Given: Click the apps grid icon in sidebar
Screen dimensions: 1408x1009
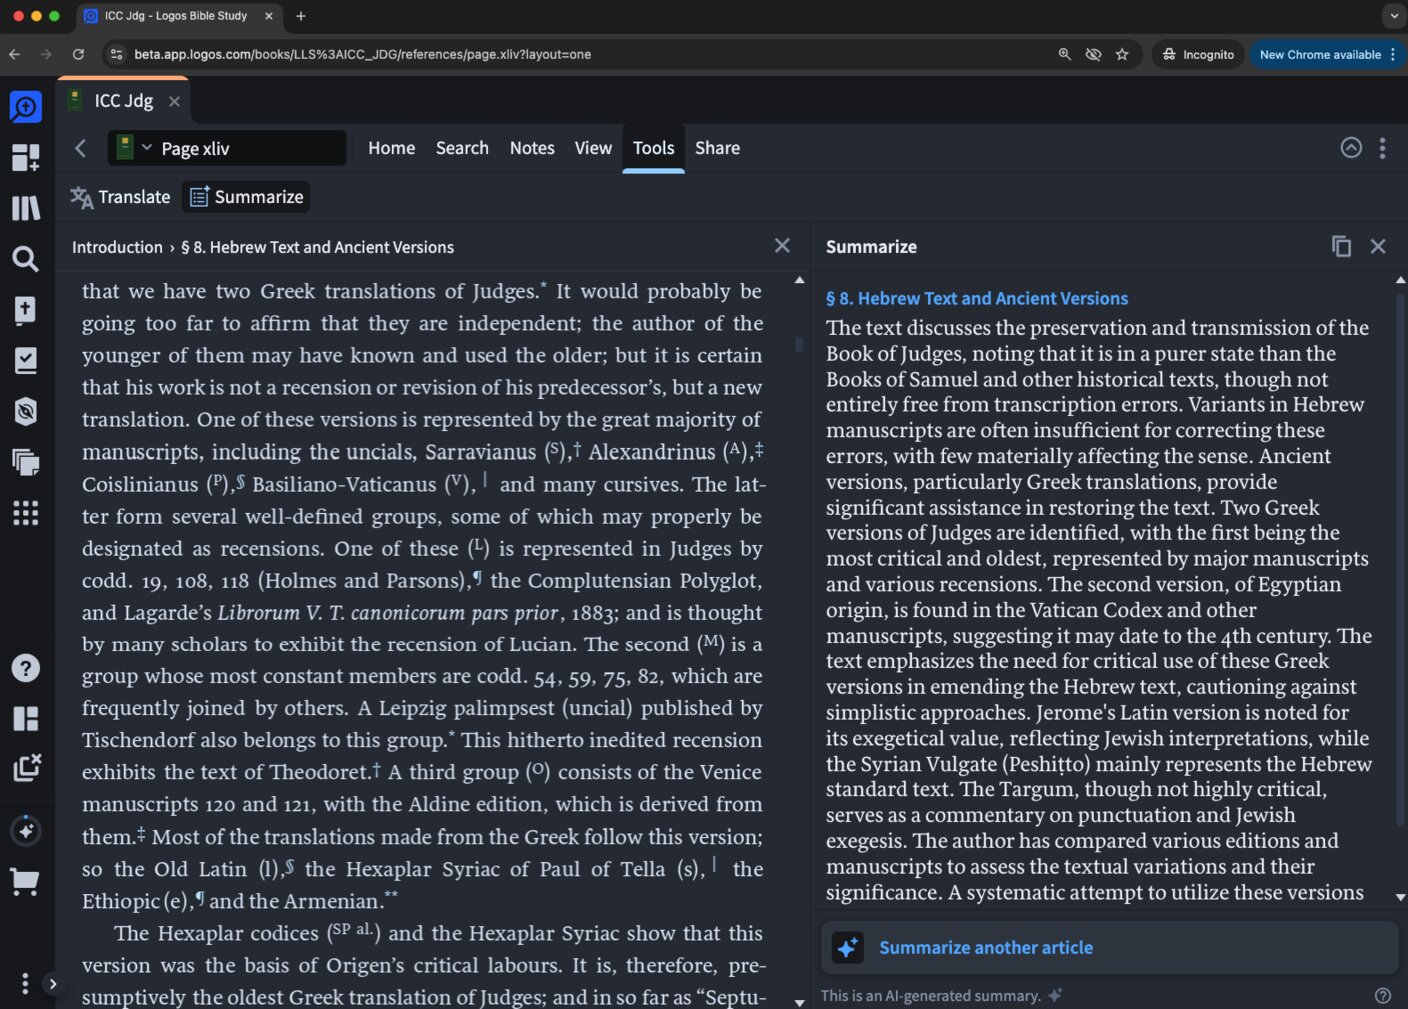Looking at the screenshot, I should coord(26,513).
